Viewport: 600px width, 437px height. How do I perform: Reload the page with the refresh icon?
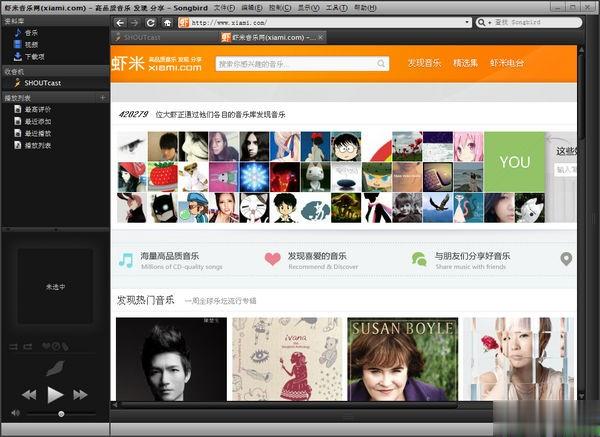coord(151,23)
